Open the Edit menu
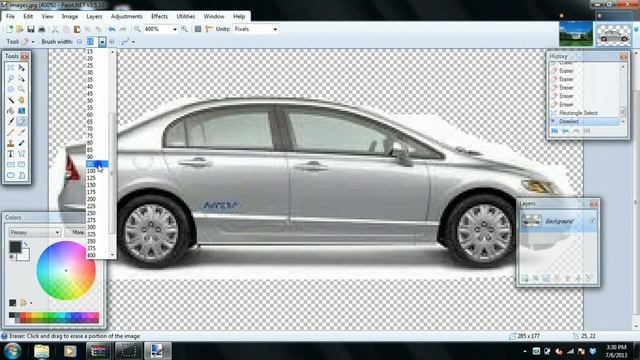Viewport: 640px width, 360px height. (28, 16)
